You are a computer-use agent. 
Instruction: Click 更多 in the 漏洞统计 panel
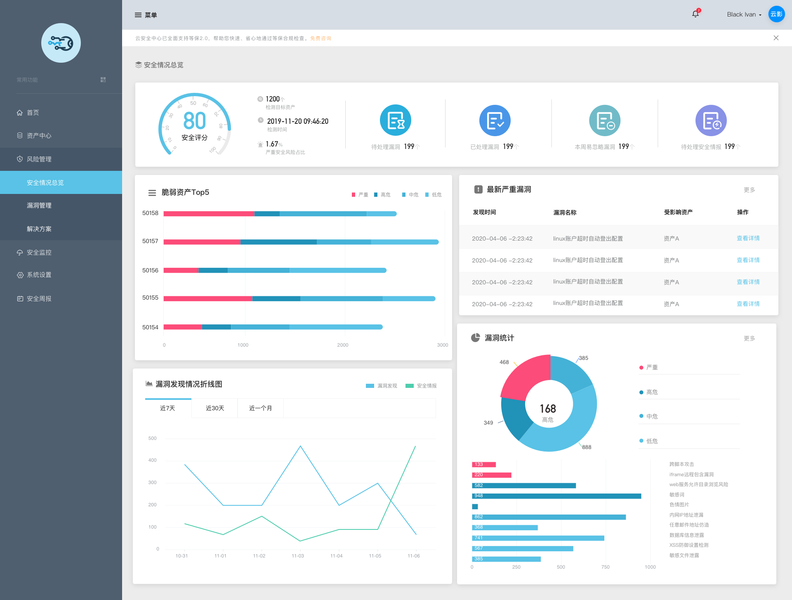click(x=749, y=338)
